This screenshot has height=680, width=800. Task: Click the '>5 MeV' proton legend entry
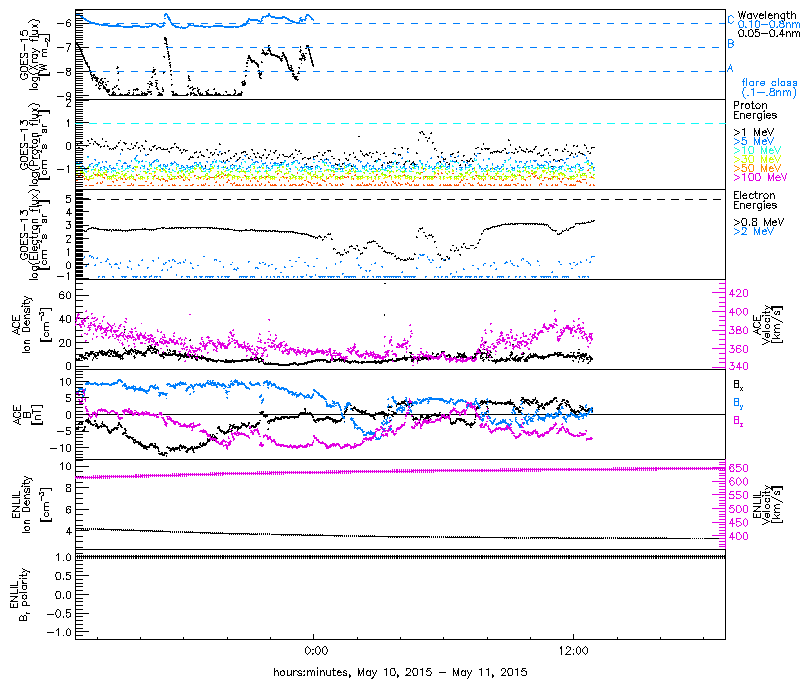point(753,141)
